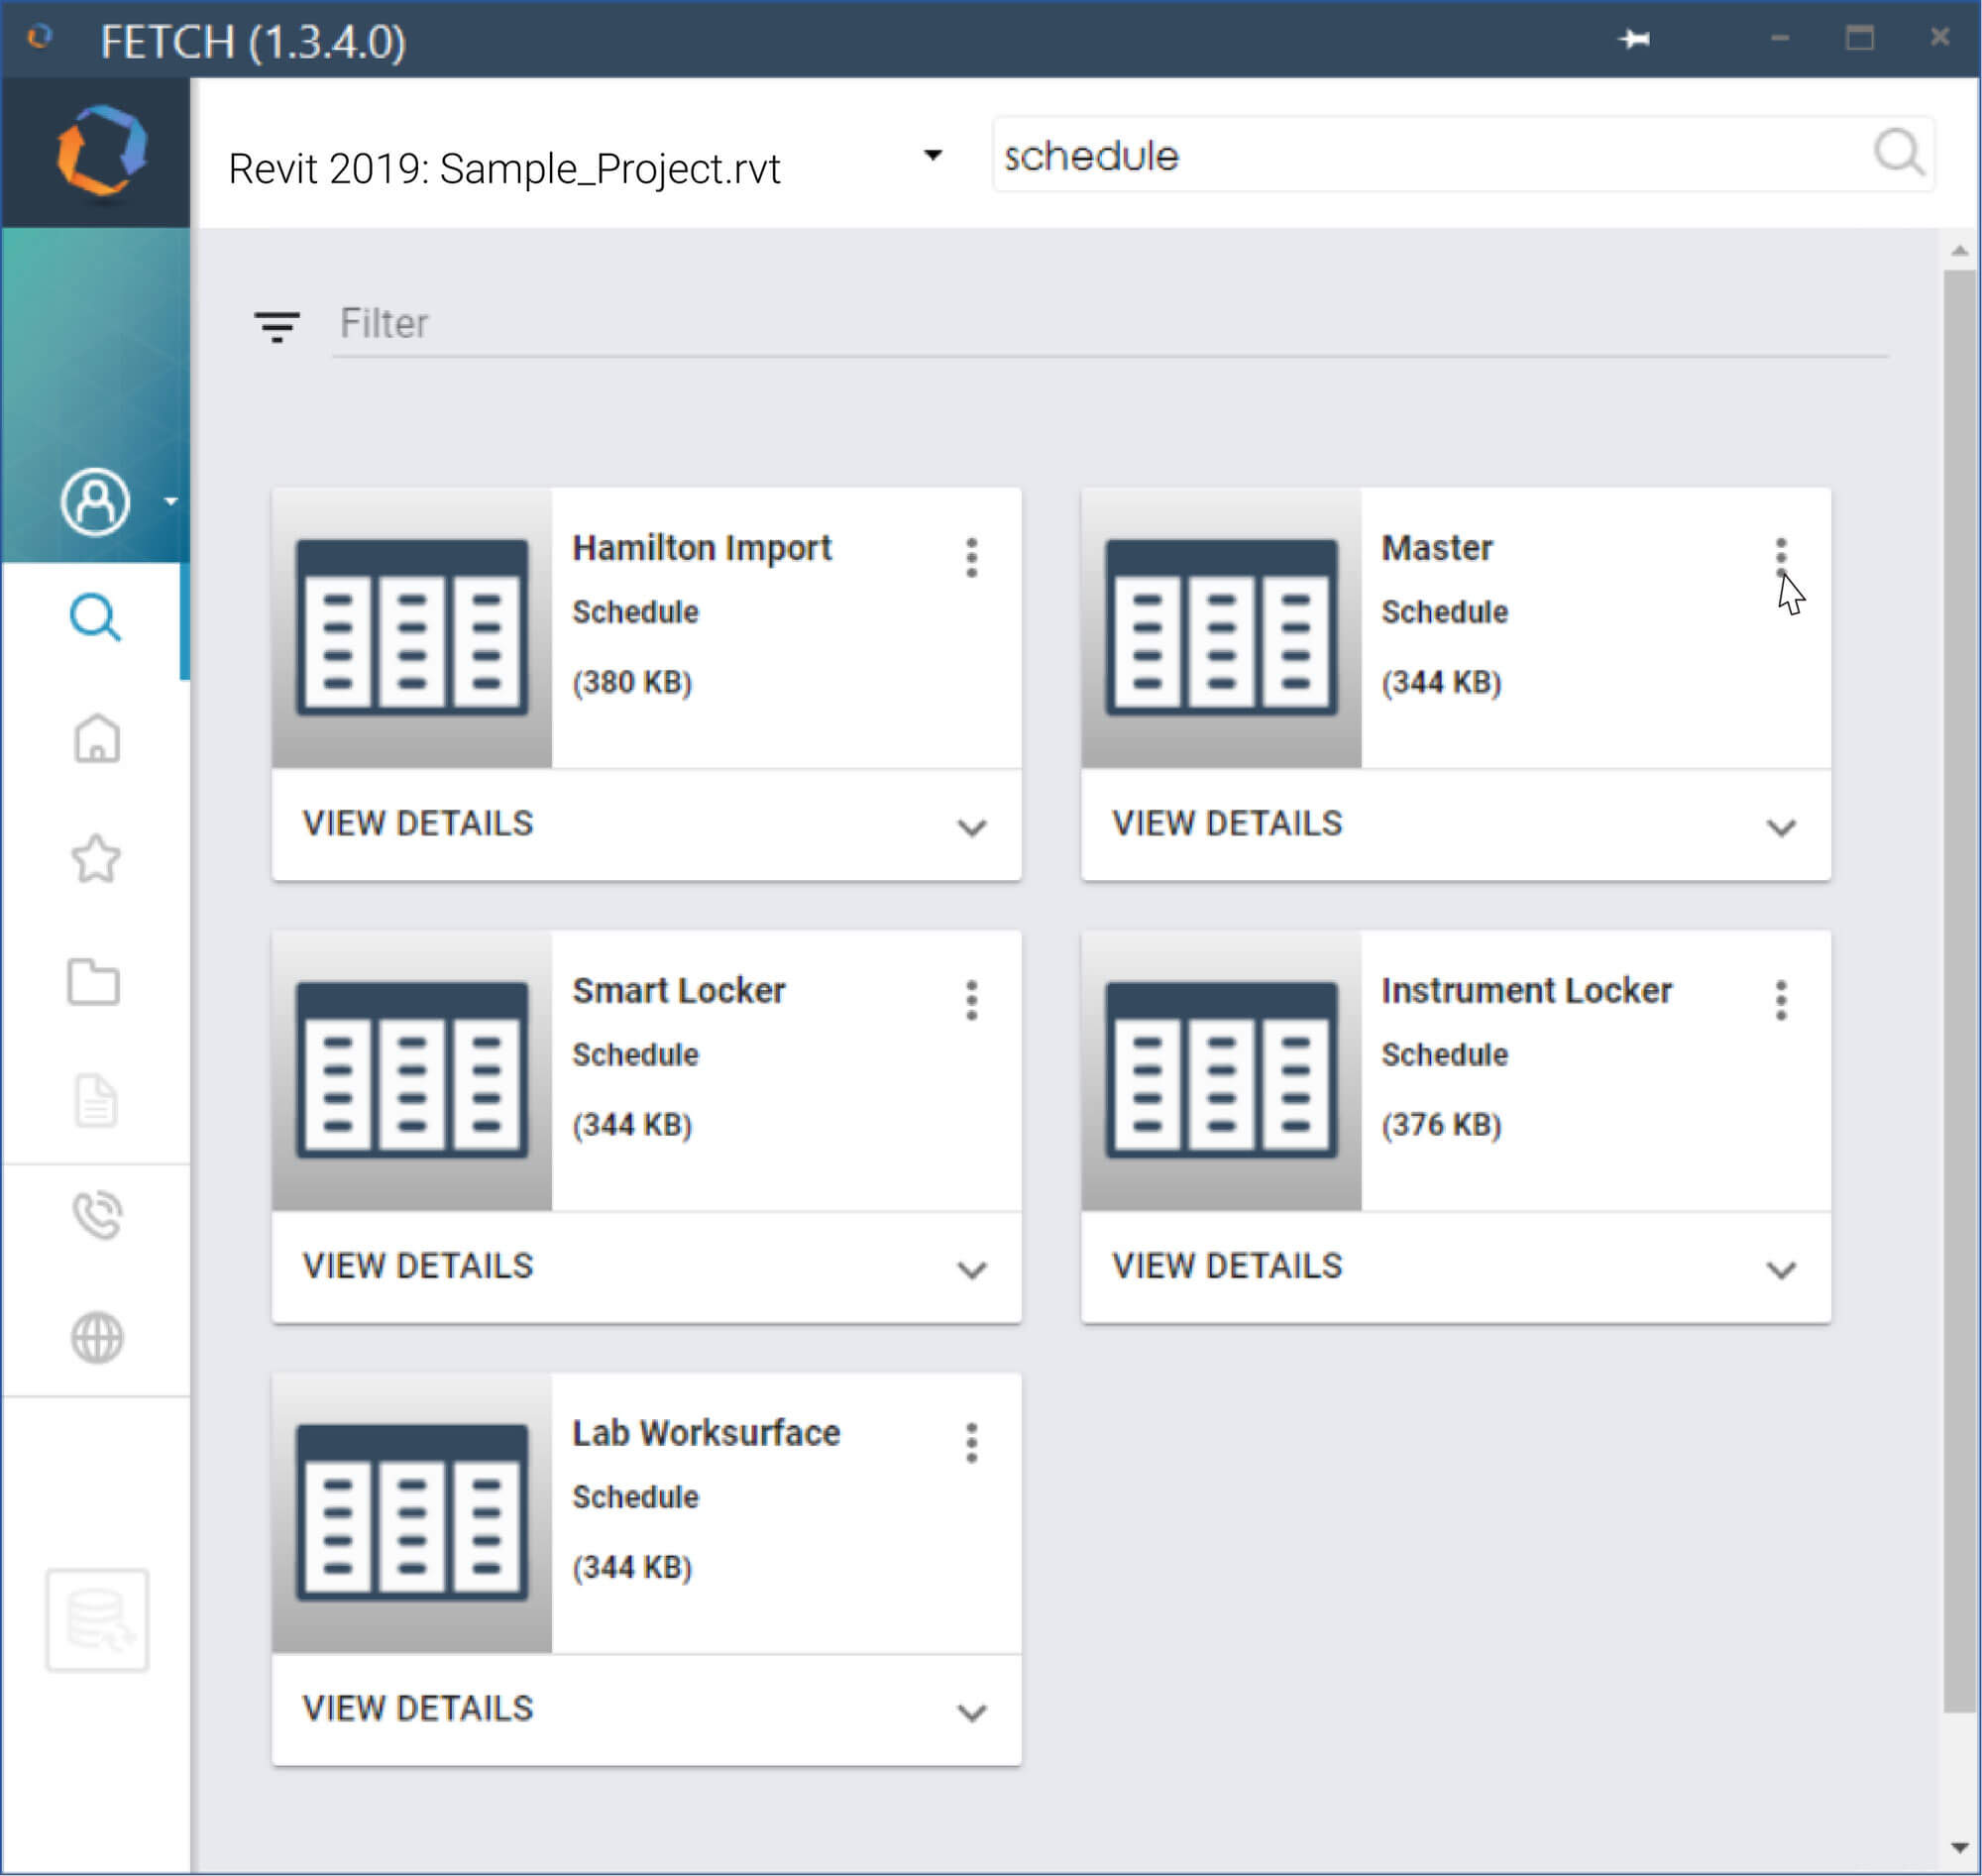Select Master schedule thumbnail
Viewport: 1982px width, 1876px height.
[x=1221, y=628]
